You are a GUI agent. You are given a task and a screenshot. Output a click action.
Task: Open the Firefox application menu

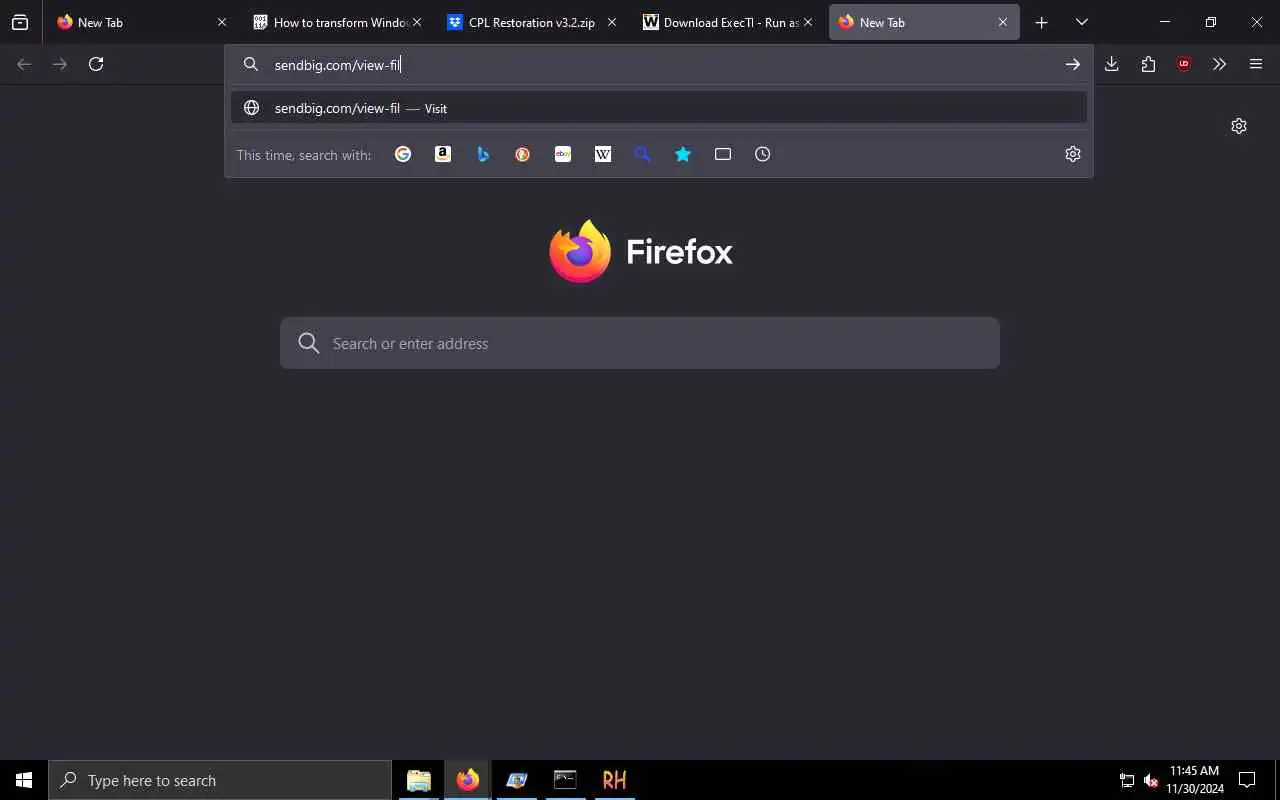pos(1256,64)
